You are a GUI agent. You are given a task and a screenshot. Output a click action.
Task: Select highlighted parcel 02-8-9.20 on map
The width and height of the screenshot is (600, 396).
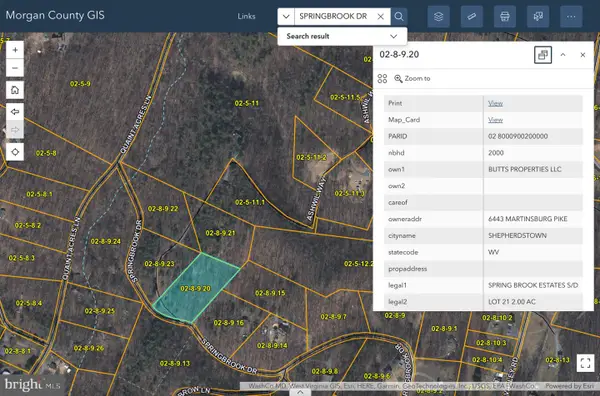click(195, 288)
